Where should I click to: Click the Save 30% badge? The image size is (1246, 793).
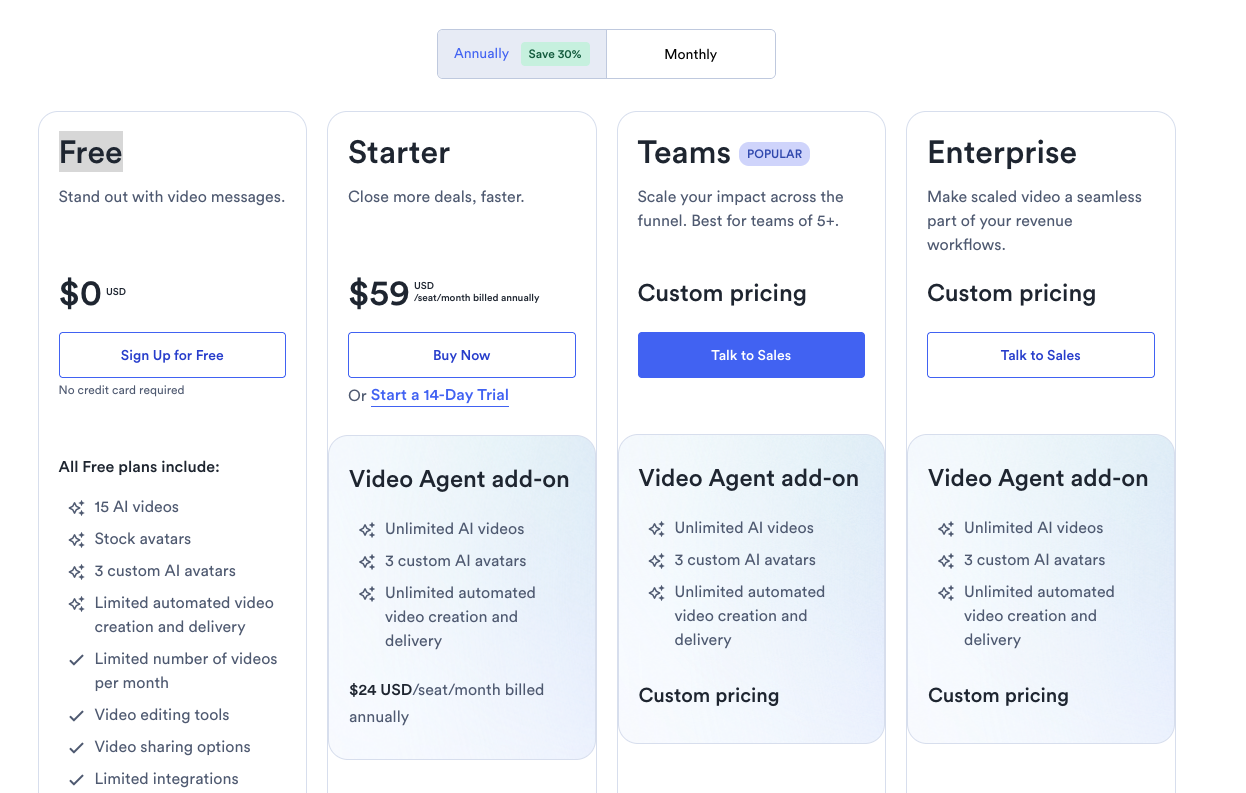pyautogui.click(x=555, y=54)
